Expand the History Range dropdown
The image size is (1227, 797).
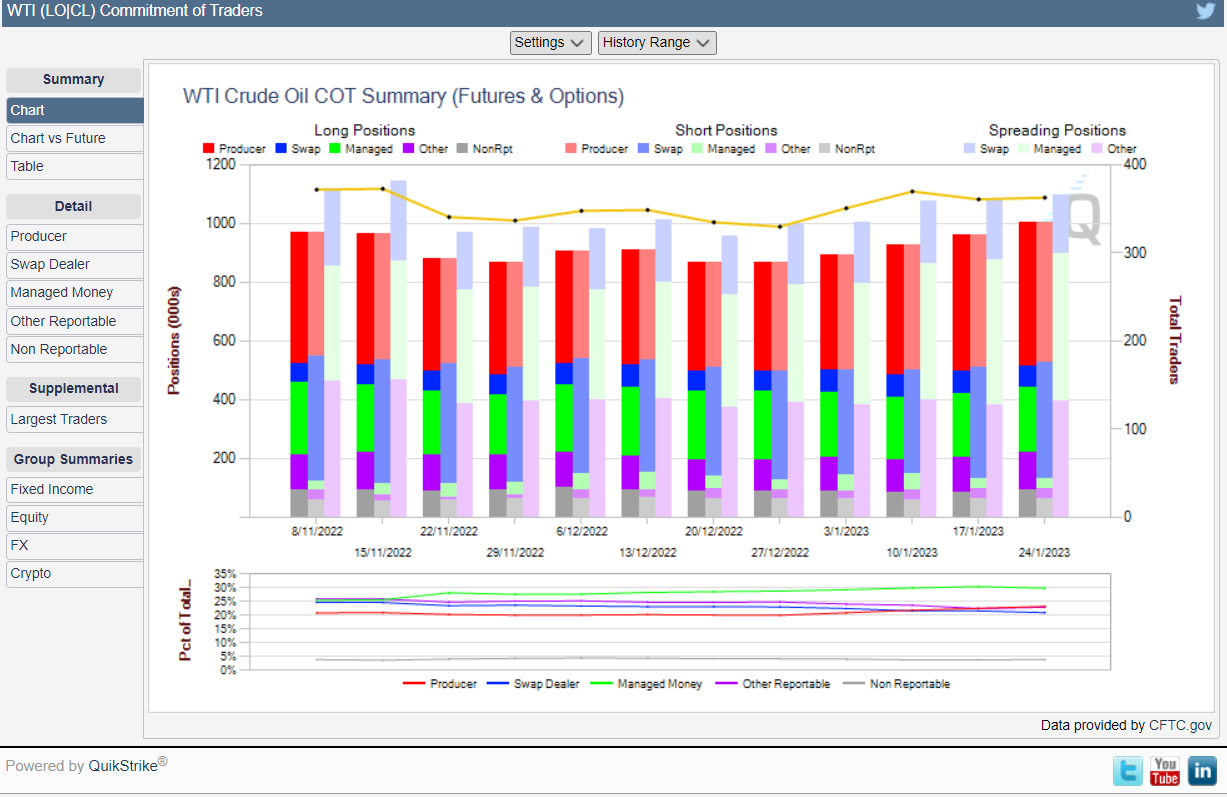(657, 43)
